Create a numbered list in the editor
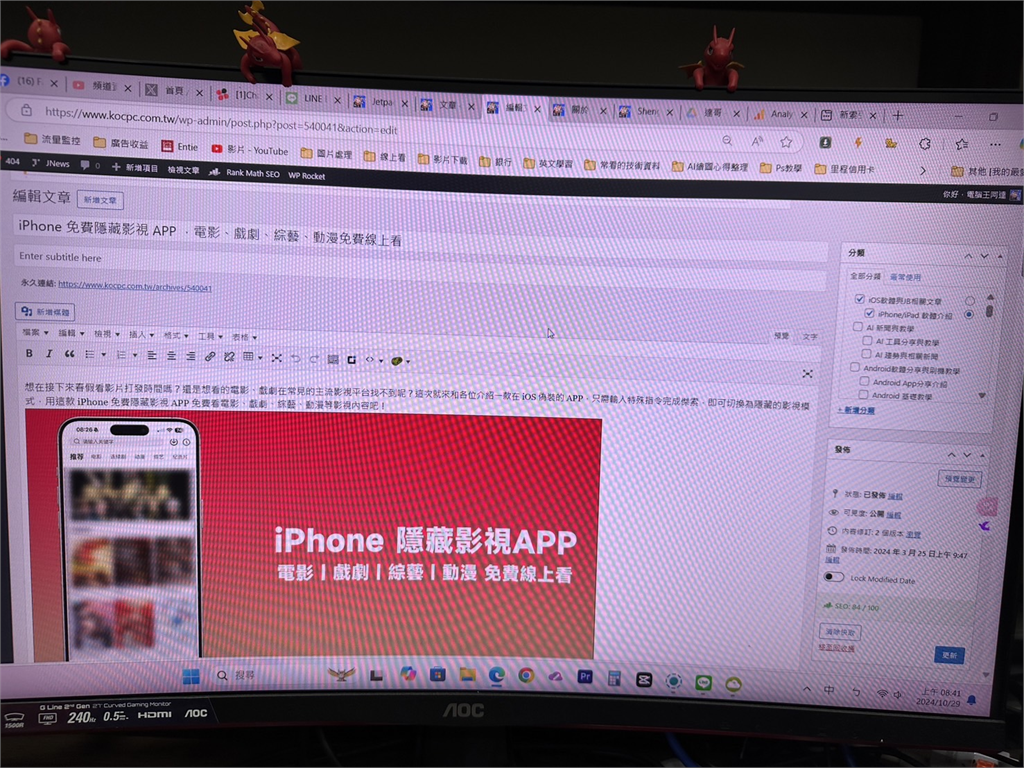The height and width of the screenshot is (768, 1024). [x=121, y=355]
